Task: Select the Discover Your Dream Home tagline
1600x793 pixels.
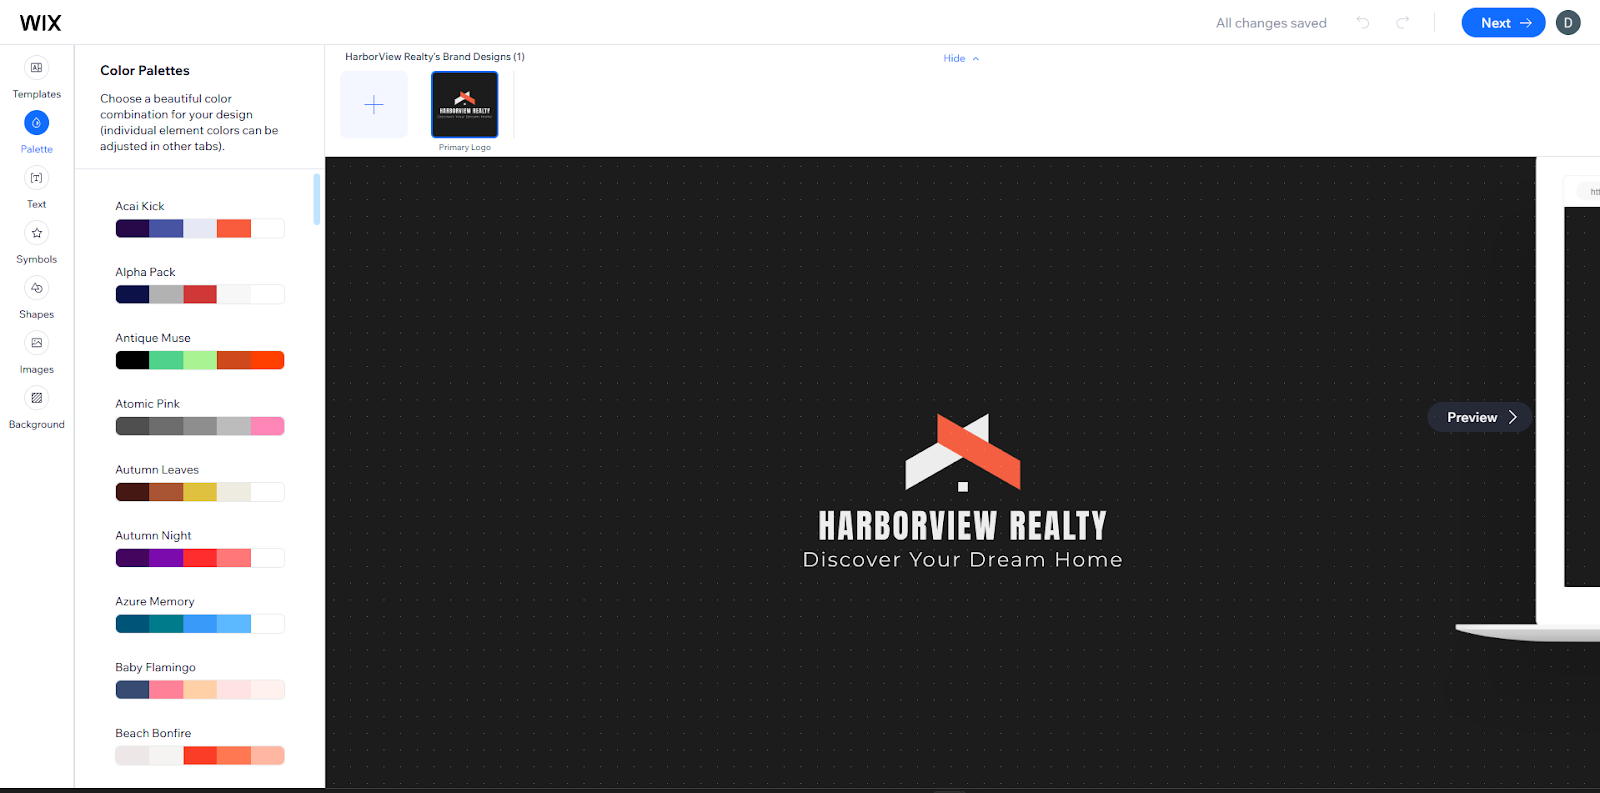Action: (963, 560)
